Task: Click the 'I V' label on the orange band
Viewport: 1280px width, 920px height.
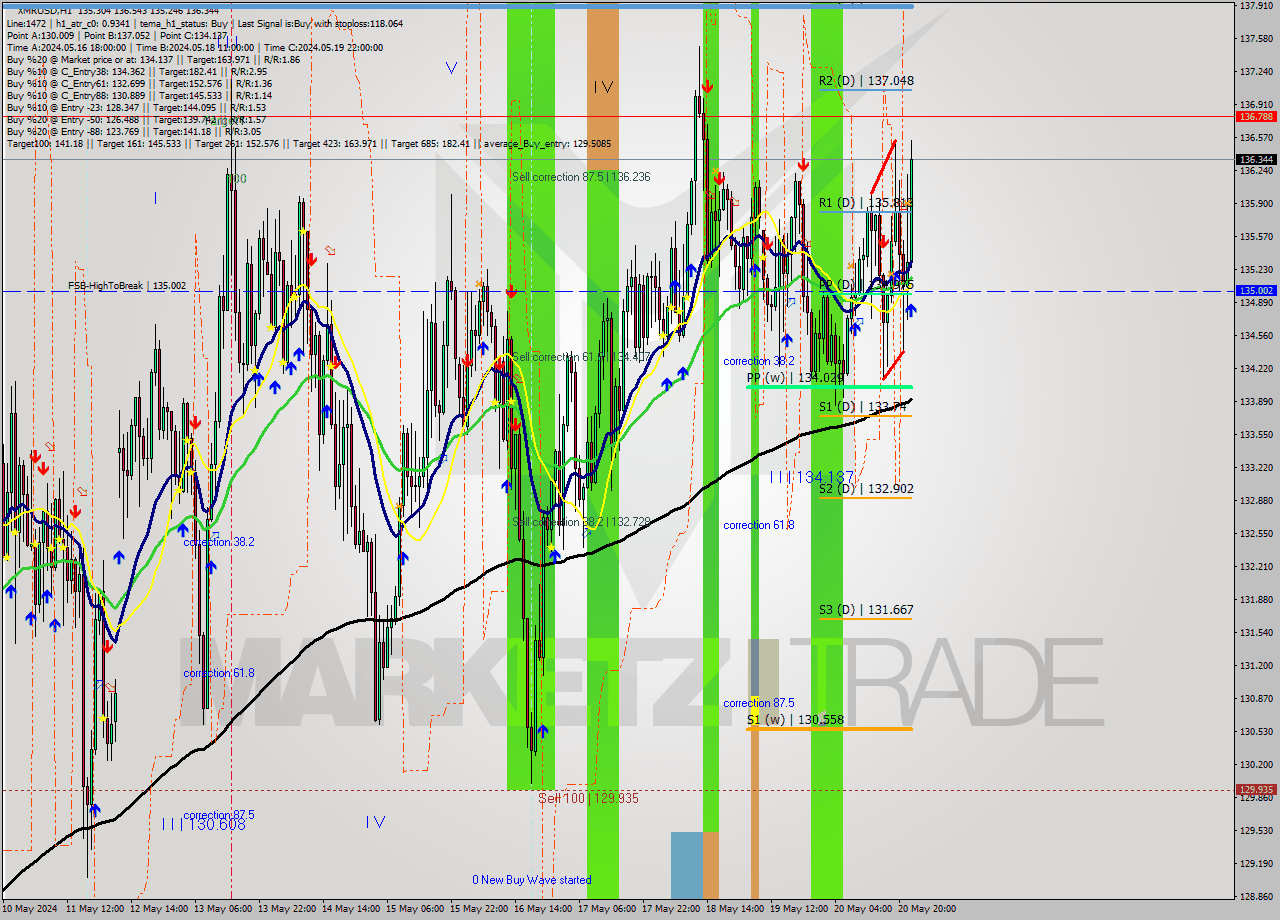Action: click(602, 88)
